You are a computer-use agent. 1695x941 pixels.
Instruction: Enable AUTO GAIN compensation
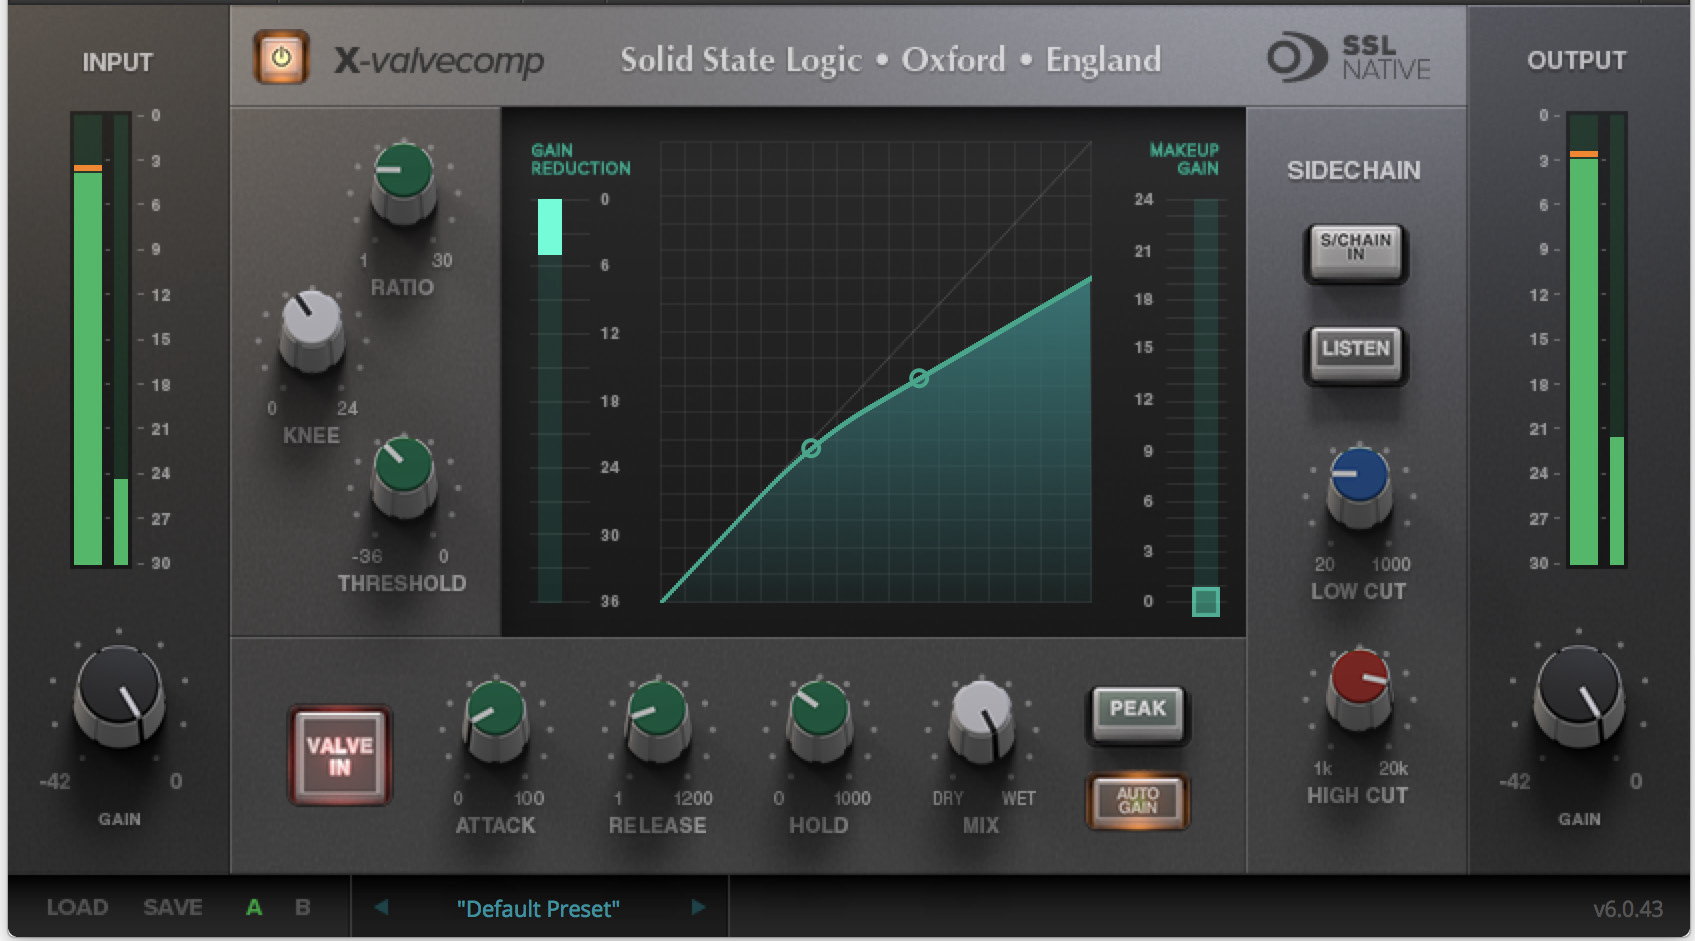1138,800
